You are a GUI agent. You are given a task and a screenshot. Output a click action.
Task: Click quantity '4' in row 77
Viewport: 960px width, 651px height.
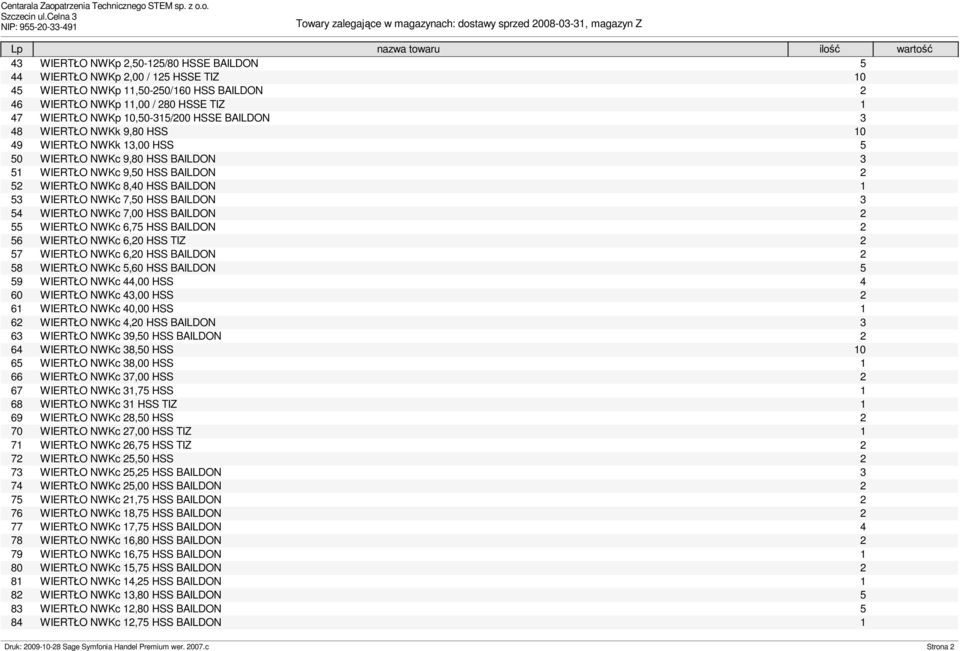(x=863, y=527)
